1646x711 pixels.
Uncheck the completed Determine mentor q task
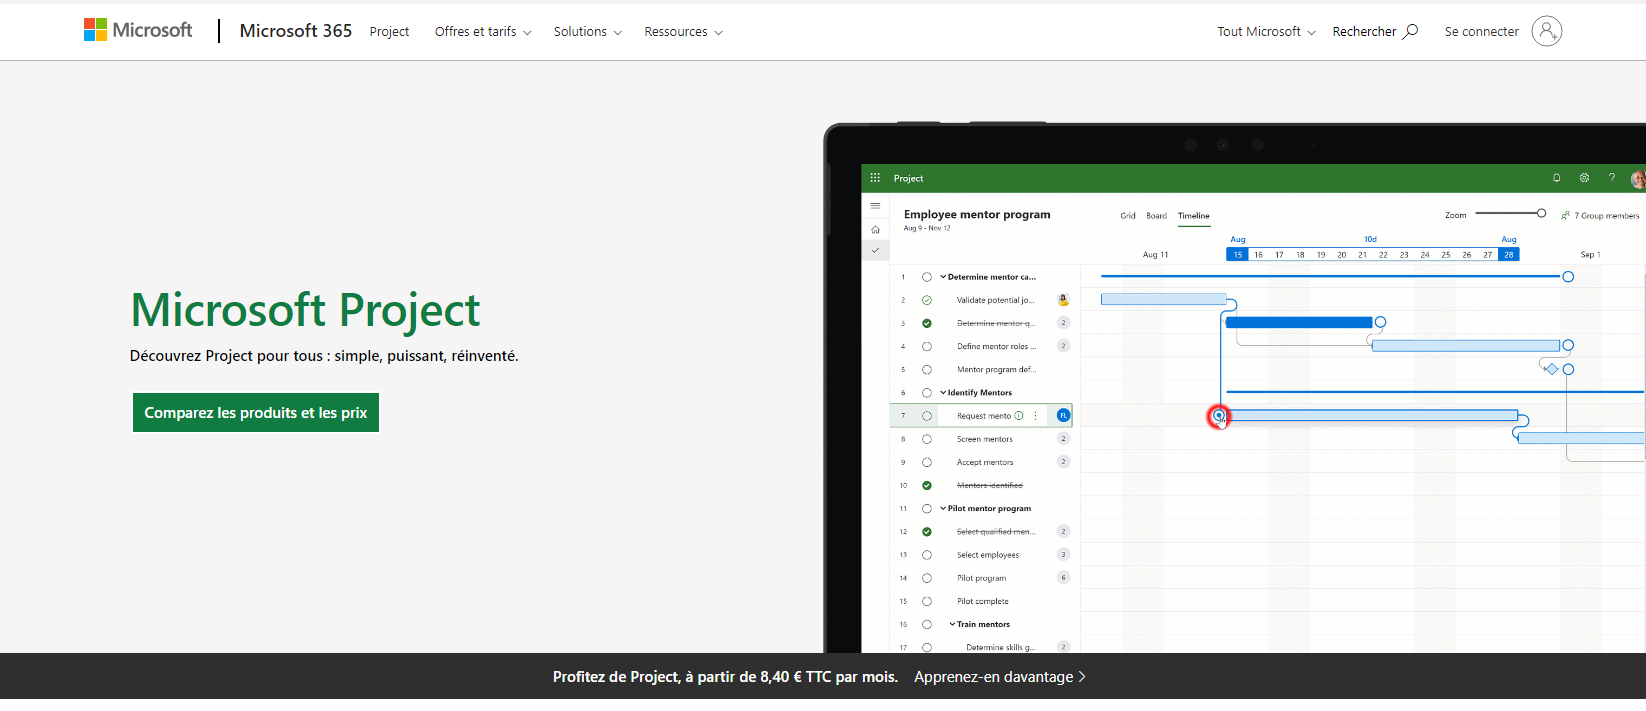[x=927, y=323]
